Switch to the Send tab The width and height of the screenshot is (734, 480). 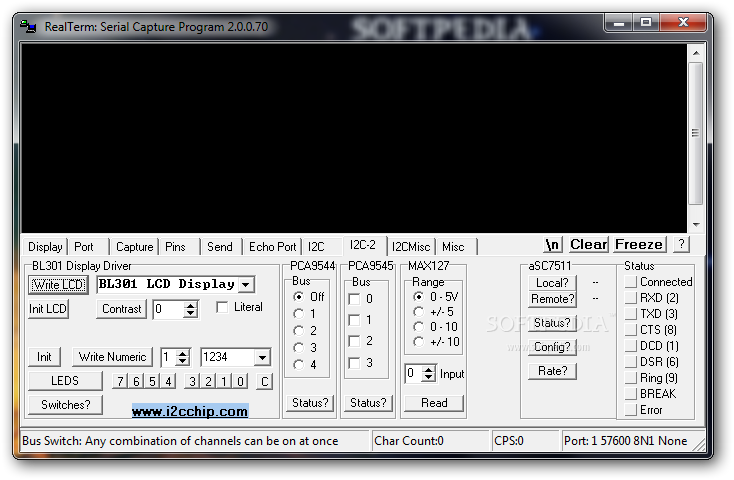220,247
